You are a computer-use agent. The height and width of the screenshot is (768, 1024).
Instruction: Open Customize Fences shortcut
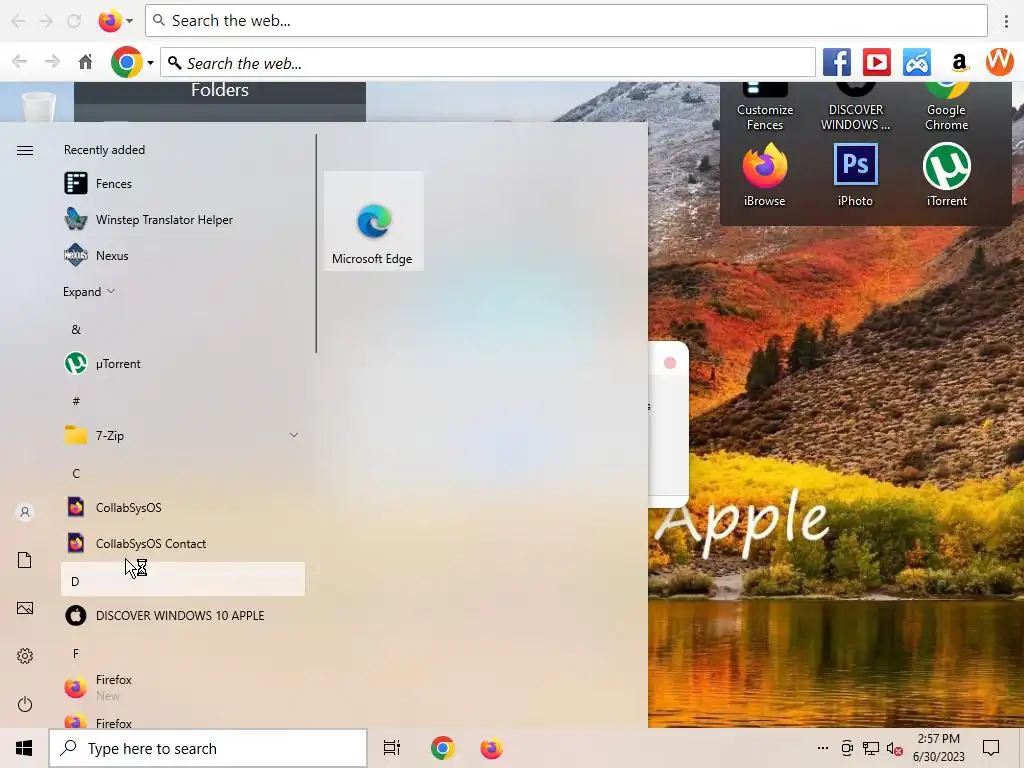[765, 107]
